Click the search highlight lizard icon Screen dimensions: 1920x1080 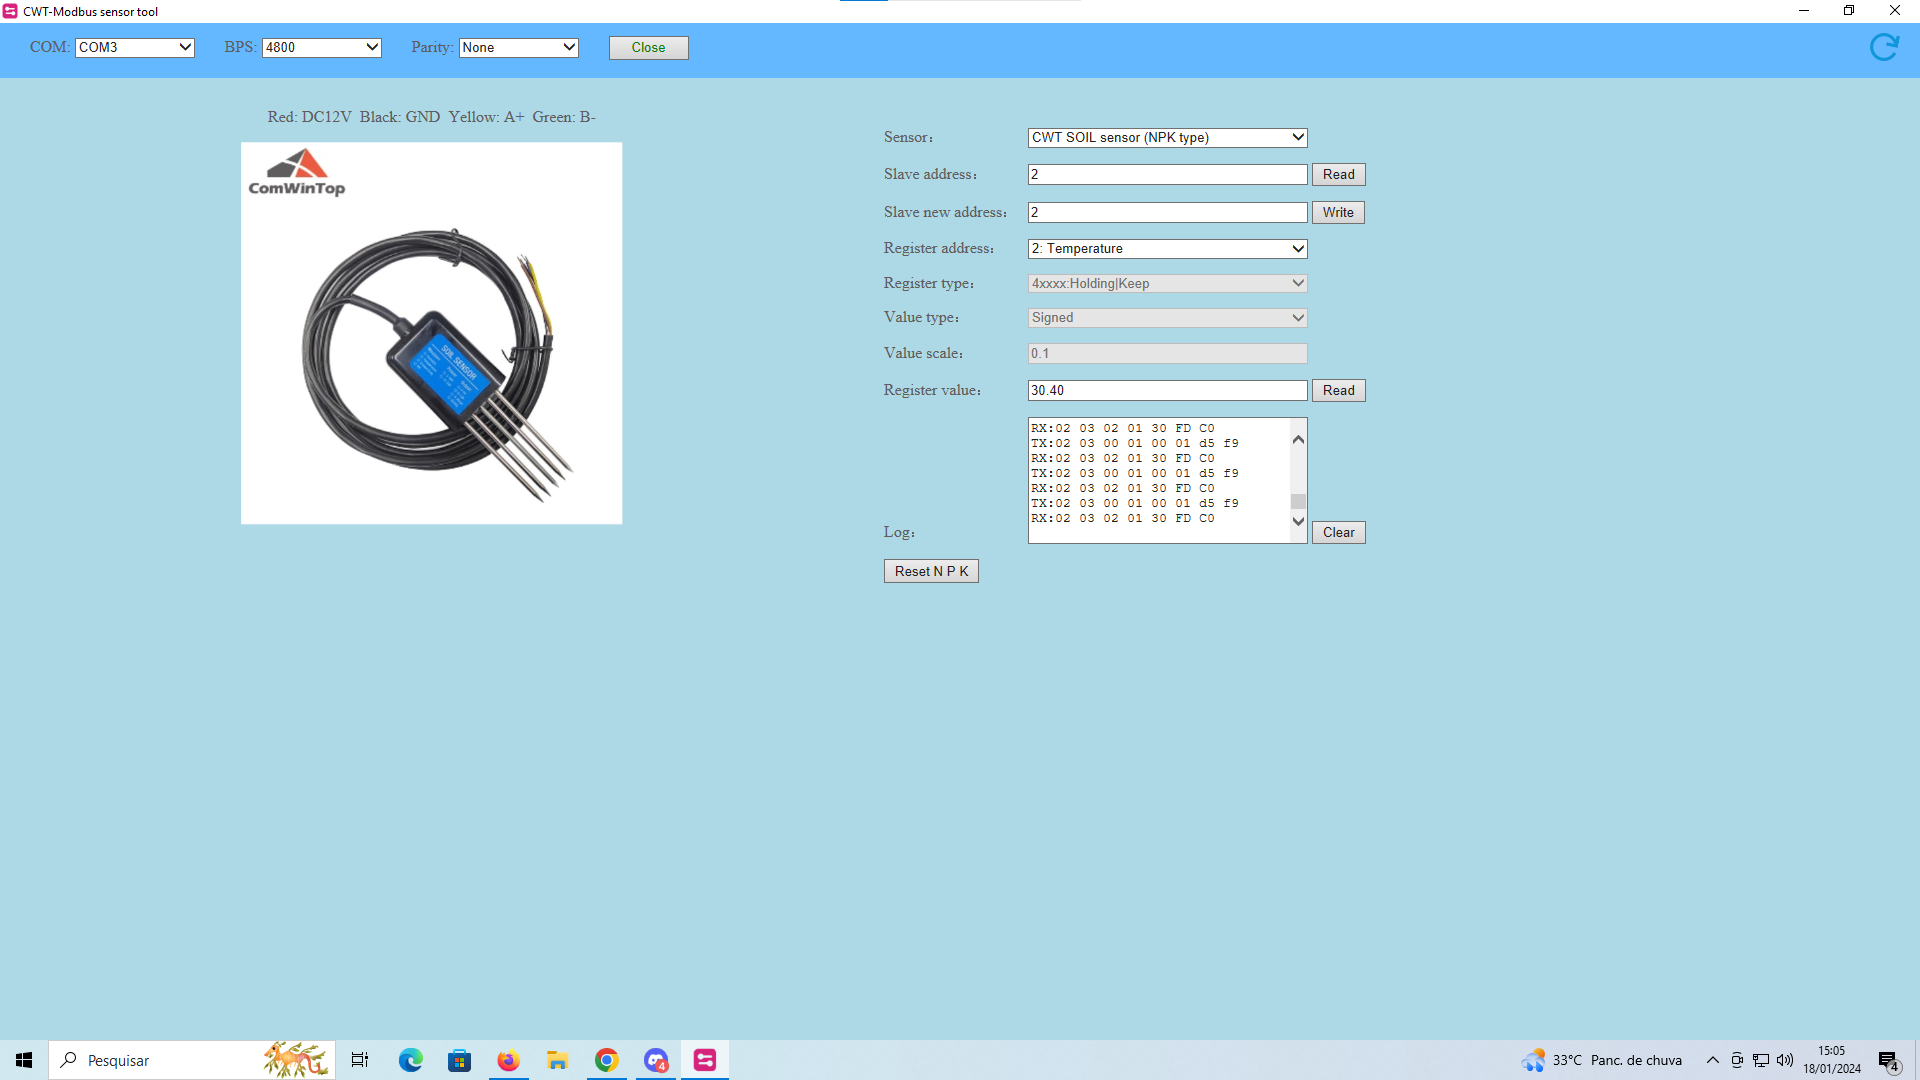click(296, 1060)
